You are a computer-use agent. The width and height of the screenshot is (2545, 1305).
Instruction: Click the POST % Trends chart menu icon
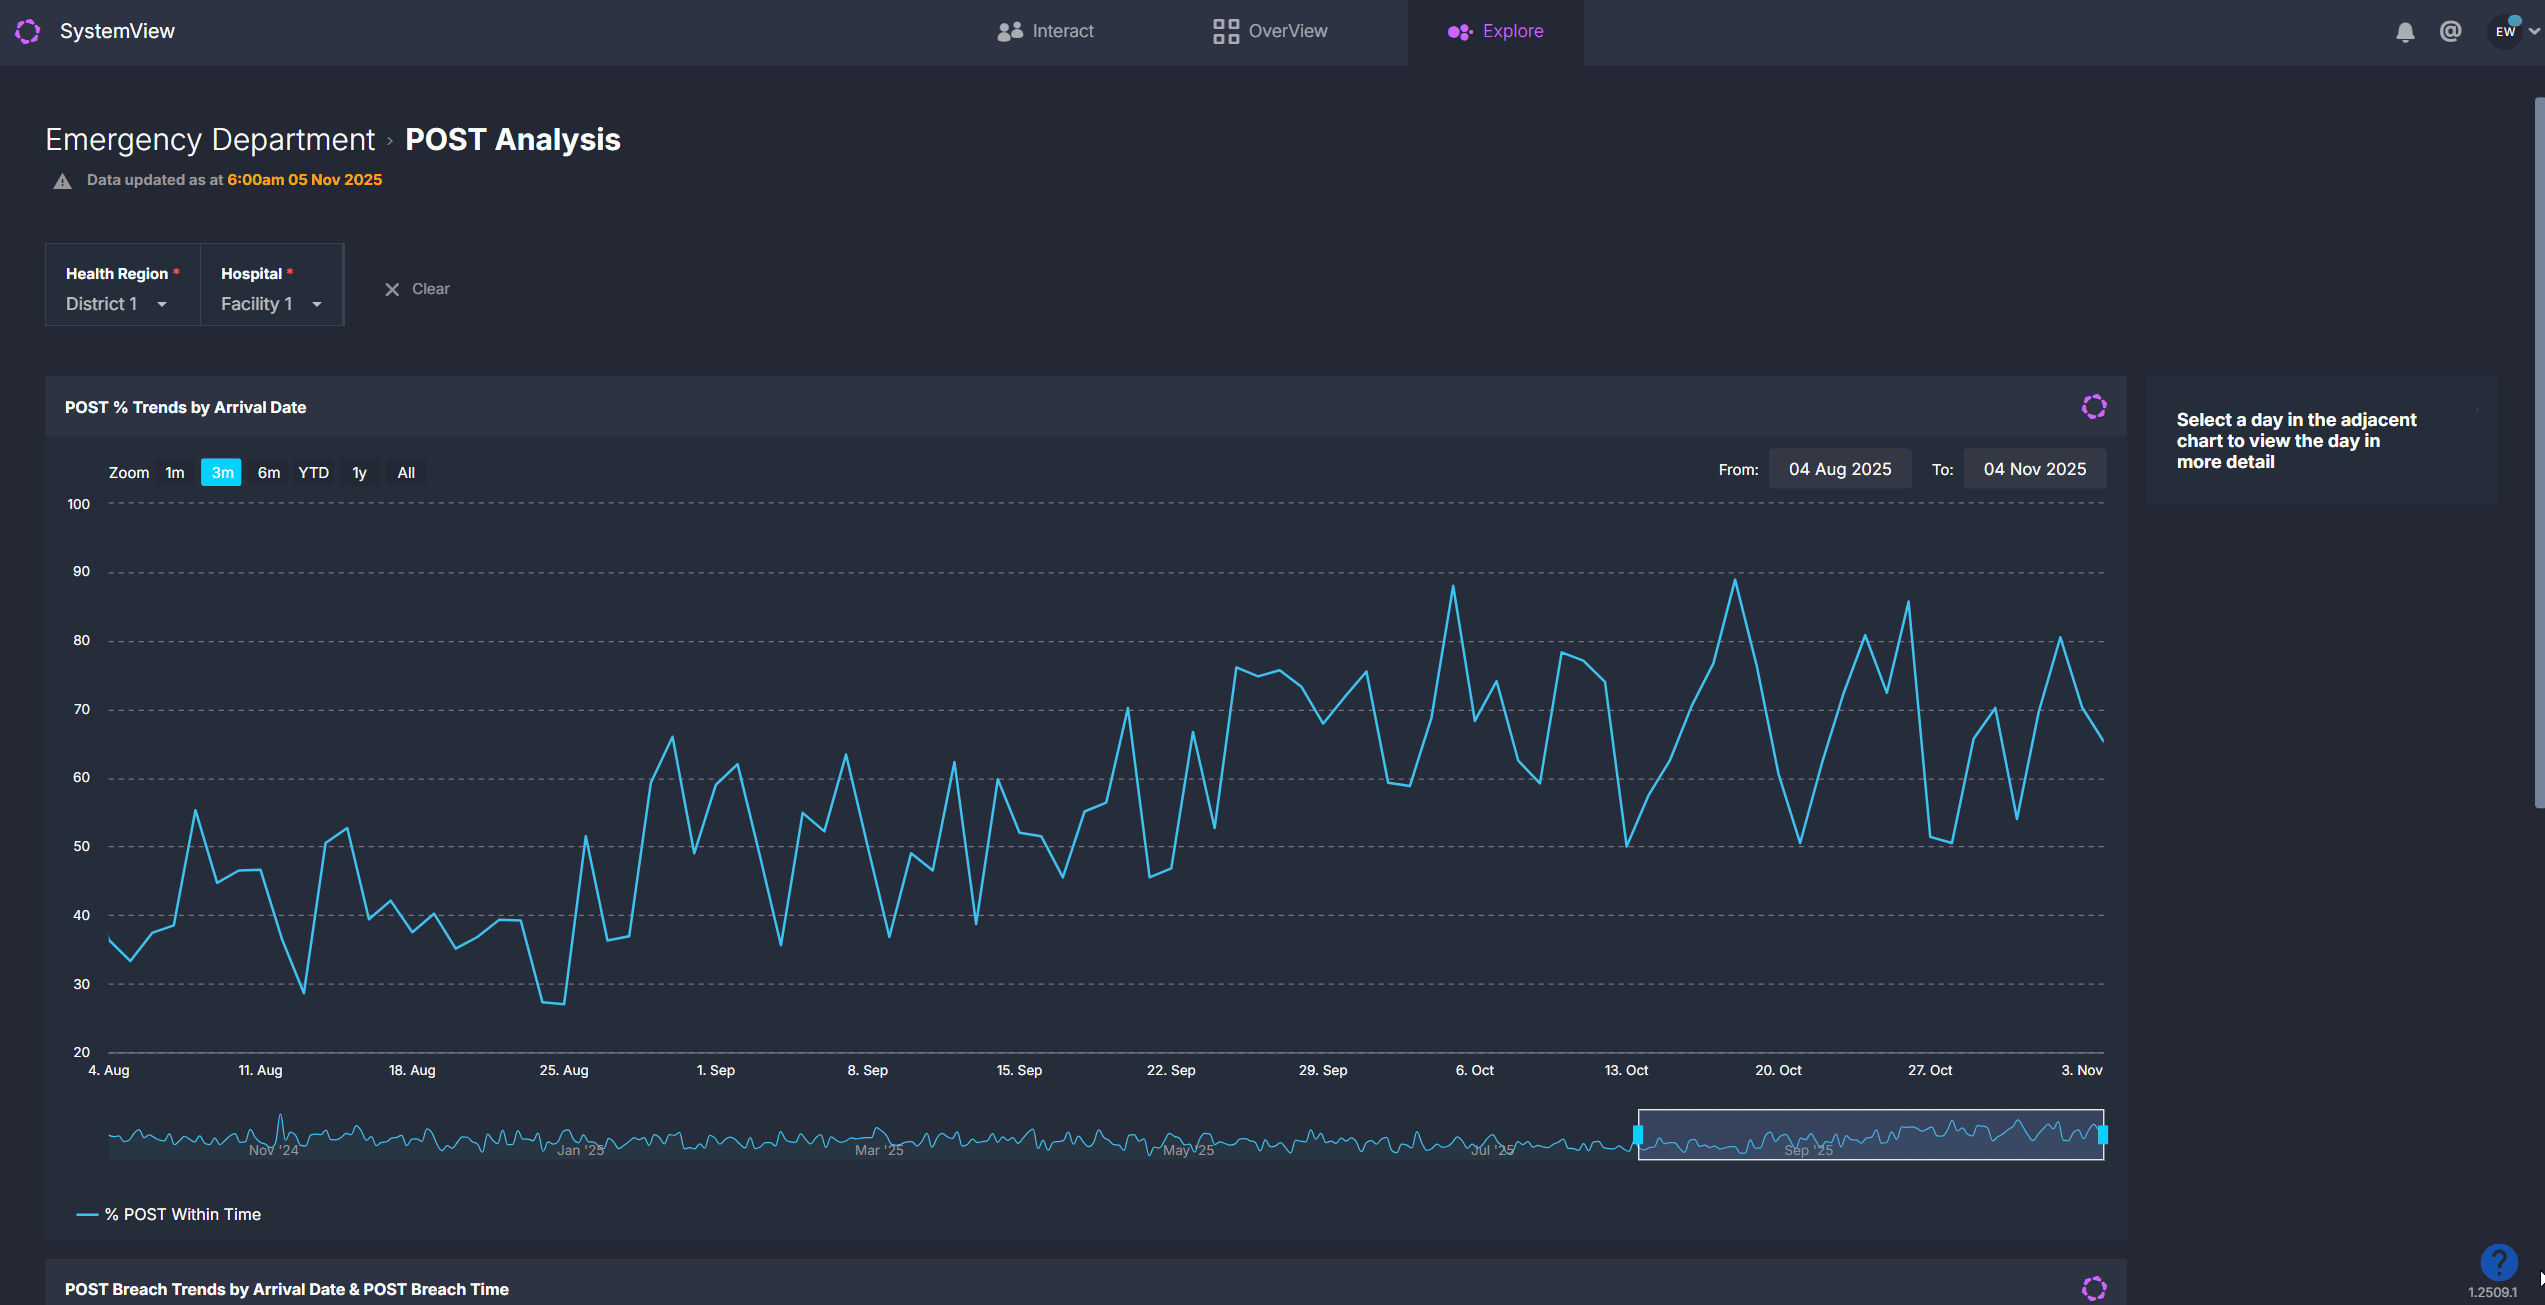click(x=2094, y=407)
